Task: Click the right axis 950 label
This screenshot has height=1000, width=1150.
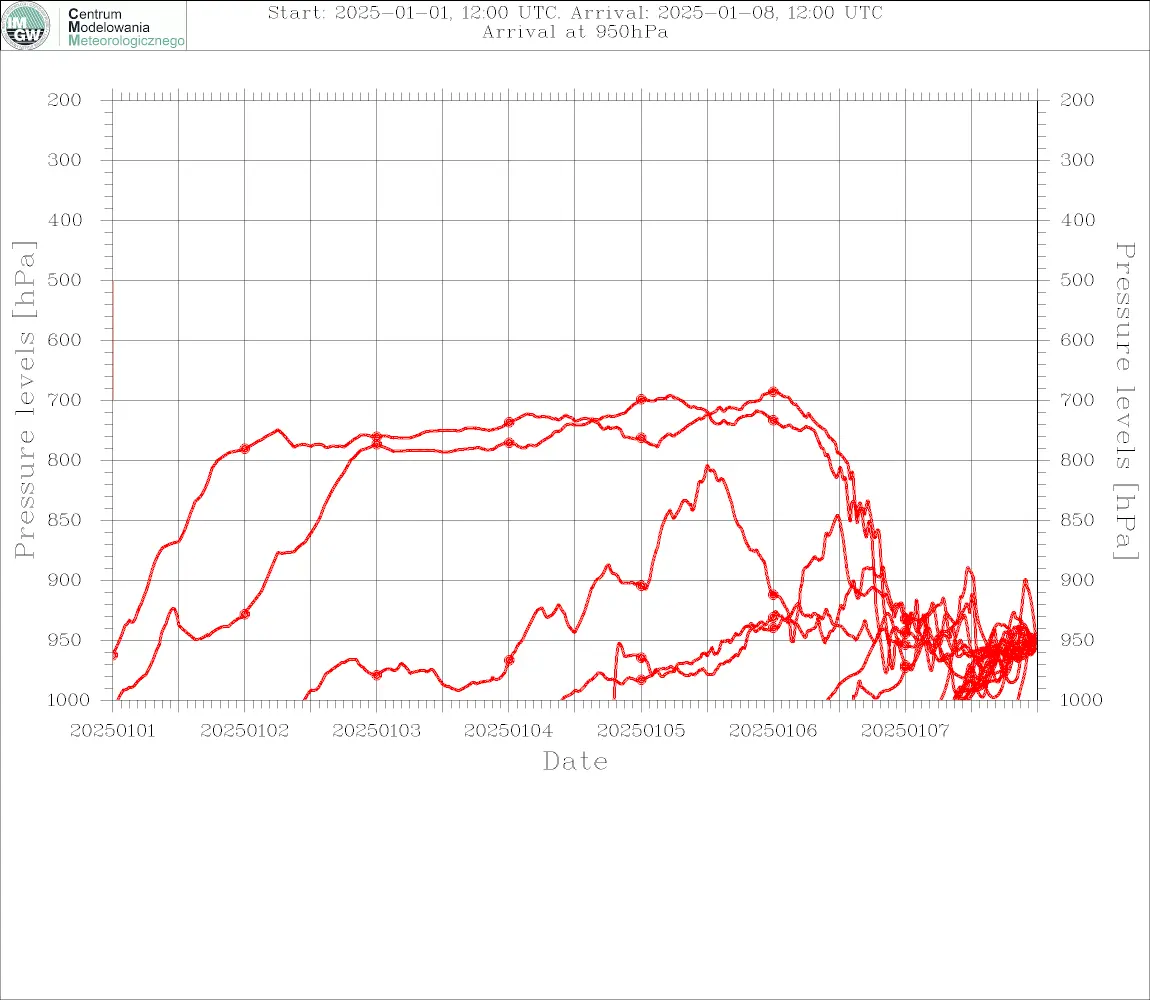Action: click(1077, 640)
